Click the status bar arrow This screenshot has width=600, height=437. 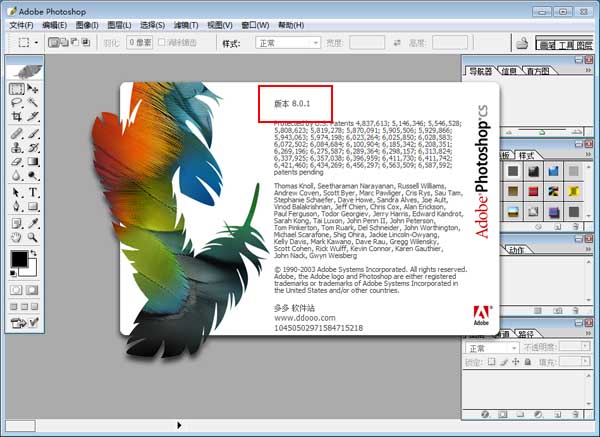179,425
